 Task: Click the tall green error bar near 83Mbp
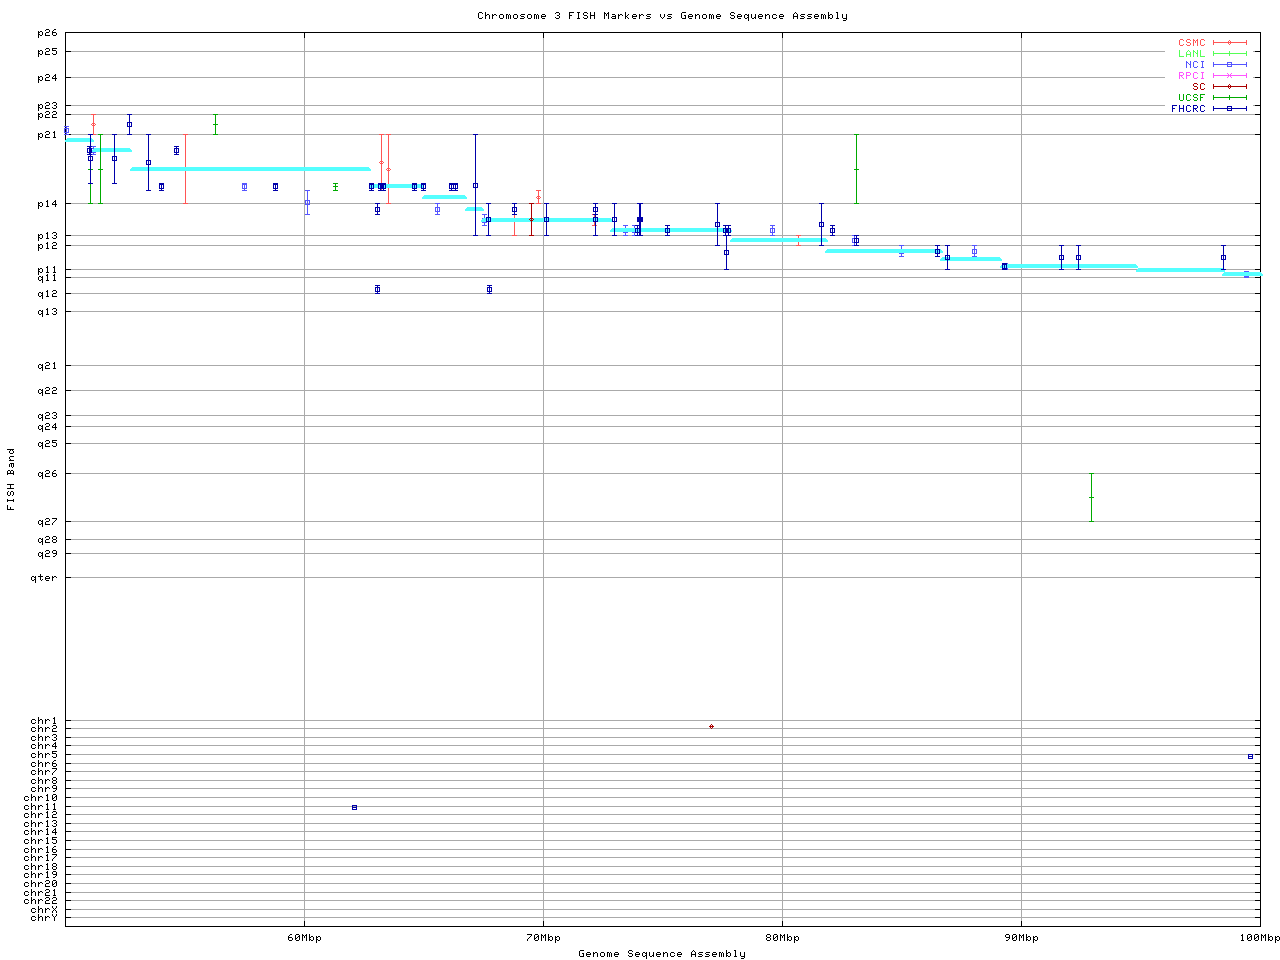click(856, 169)
